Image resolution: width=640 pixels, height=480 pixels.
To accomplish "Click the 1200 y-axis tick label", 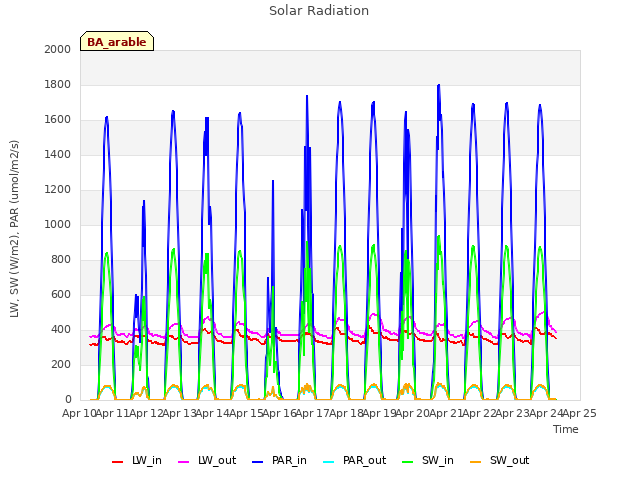I will [58, 189].
